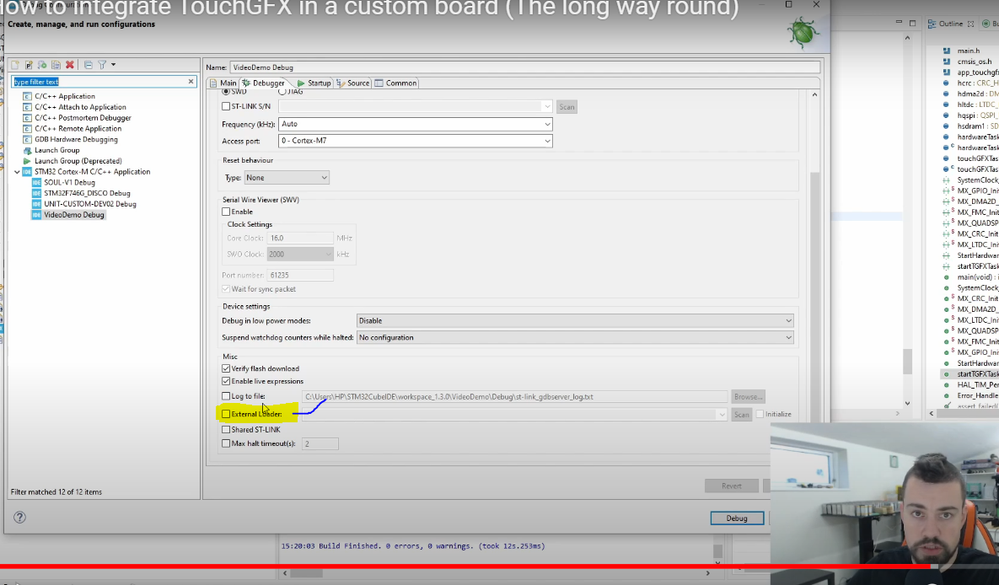The width and height of the screenshot is (999, 585).
Task: Select the Launch Group entry
Action: tap(57, 150)
